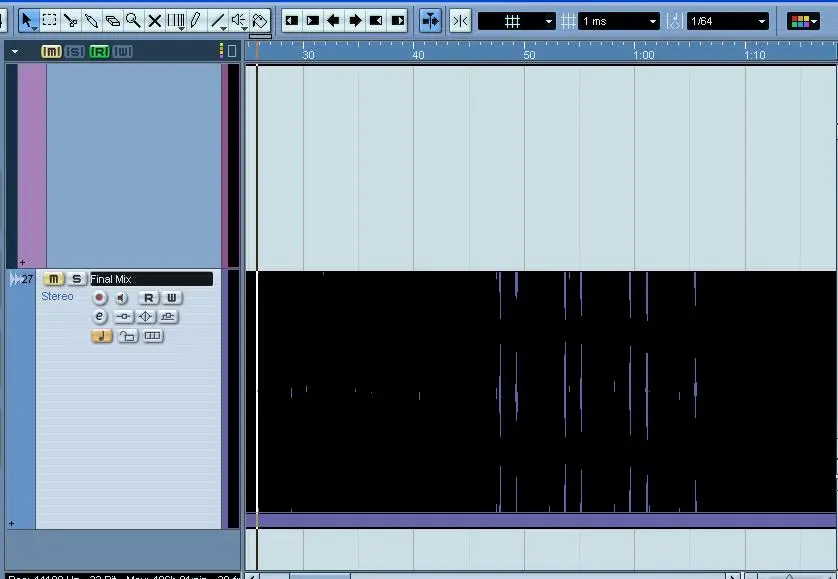Click Final Mix lane display type button

[152, 336]
